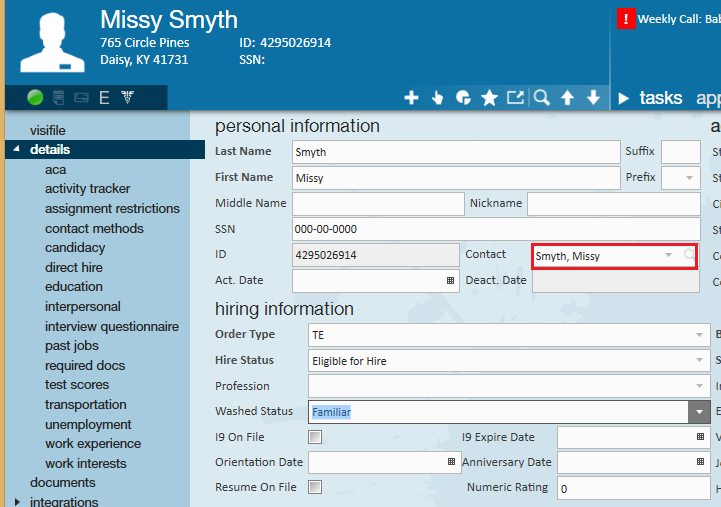Click the star favorites icon
Viewport: 721px width, 507px height.
pyautogui.click(x=489, y=98)
